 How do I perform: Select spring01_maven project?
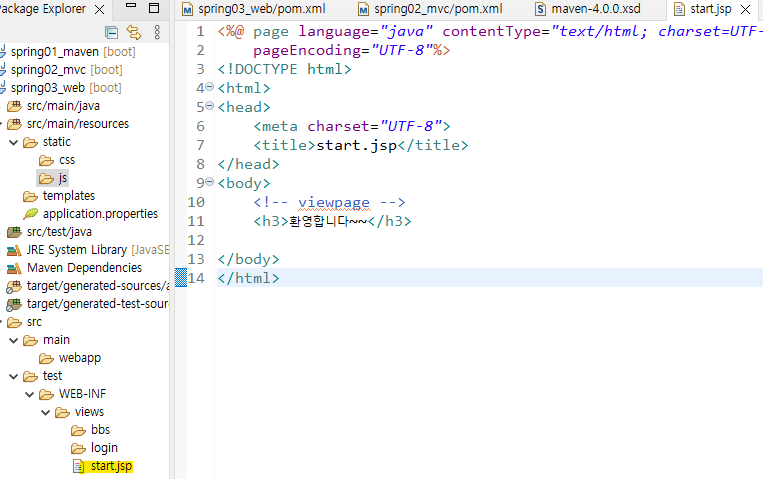[73, 52]
